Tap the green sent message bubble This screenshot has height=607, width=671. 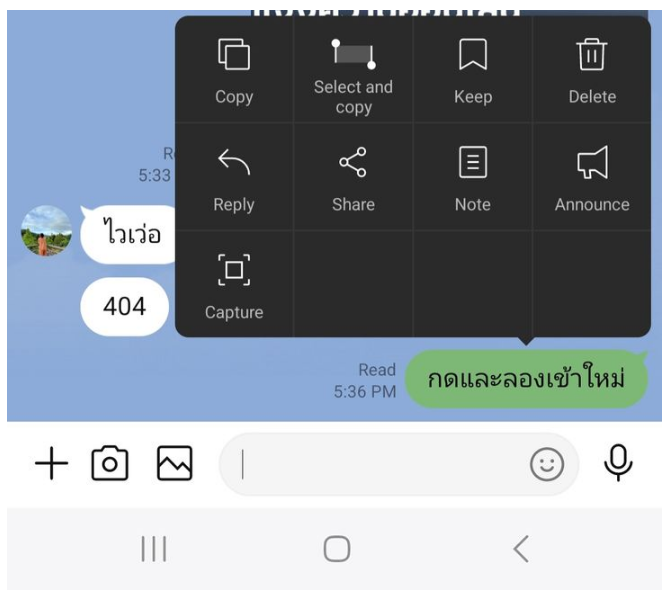[526, 379]
